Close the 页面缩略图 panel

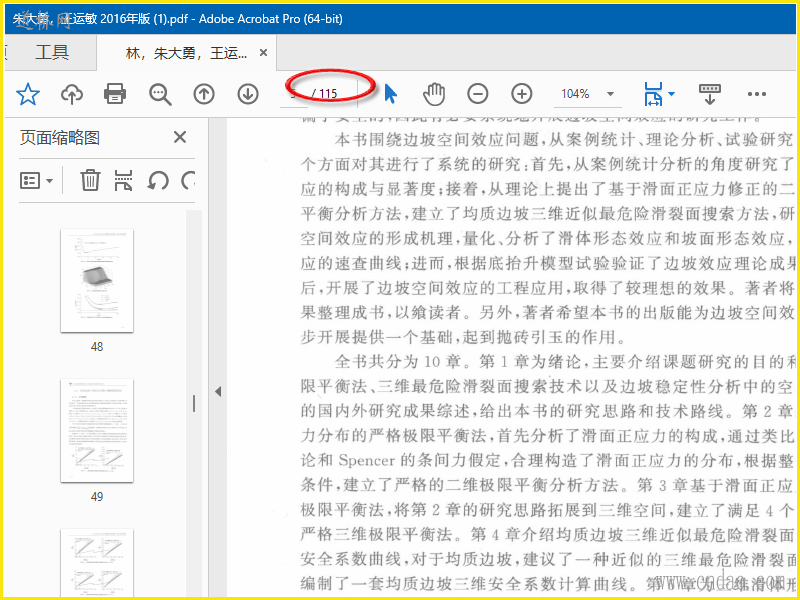coord(180,137)
